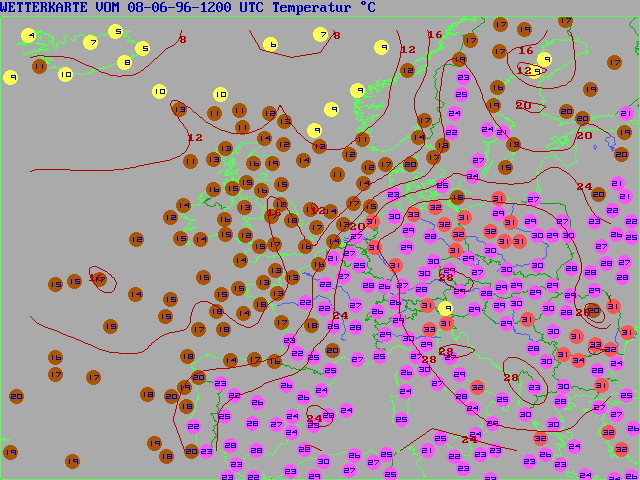The image size is (640, 480).
Task: Pick pink 23 marker inside the 28 isotherm loop
Action: 536,387
